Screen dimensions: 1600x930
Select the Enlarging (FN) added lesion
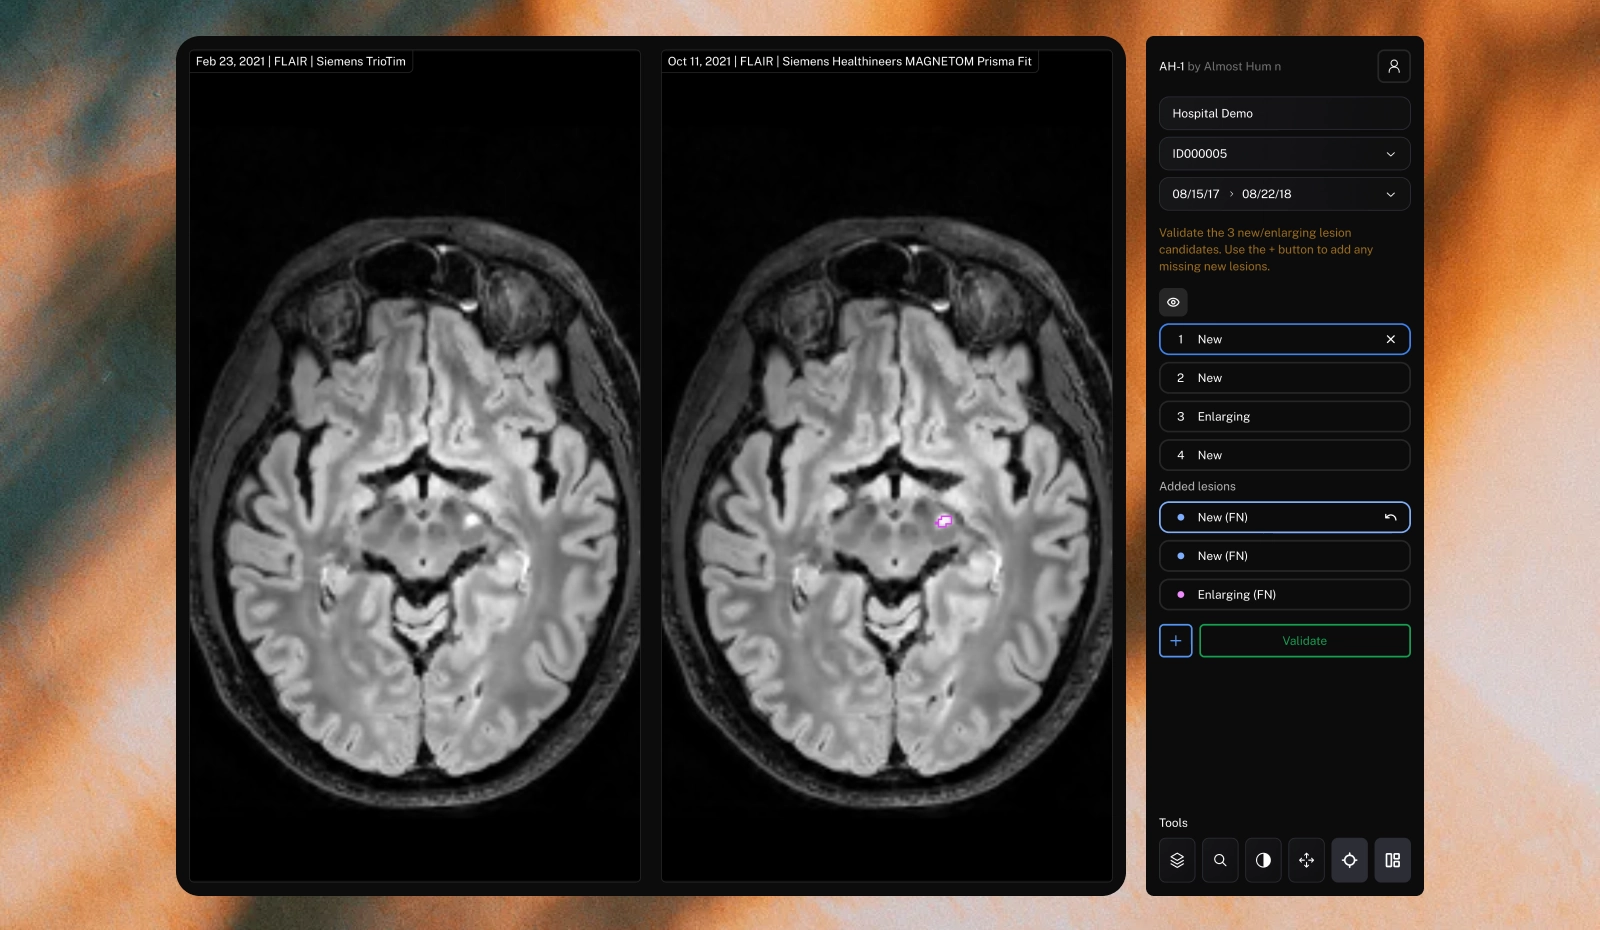pos(1285,594)
